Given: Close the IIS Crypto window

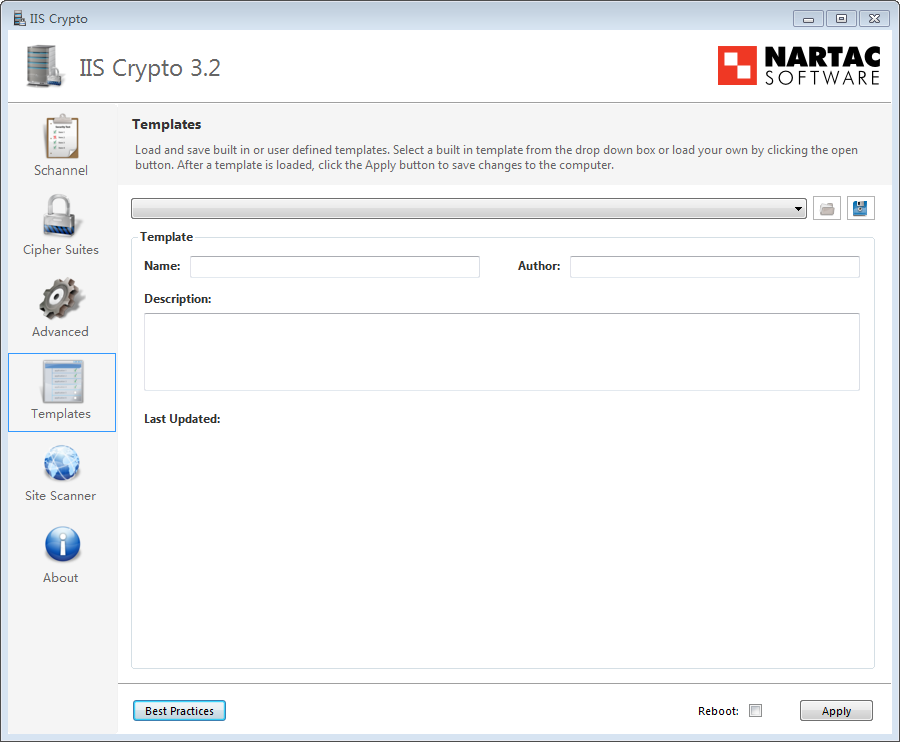Looking at the screenshot, I should click(873, 19).
